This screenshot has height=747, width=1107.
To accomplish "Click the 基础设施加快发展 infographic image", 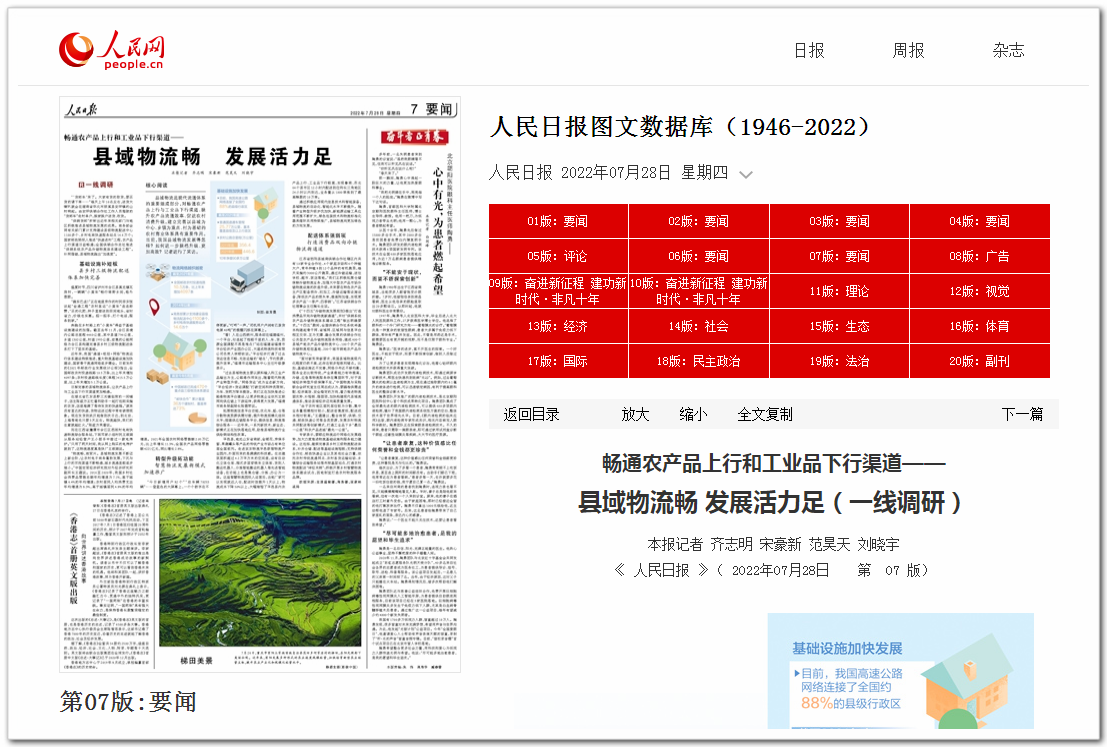I will click(x=901, y=671).
